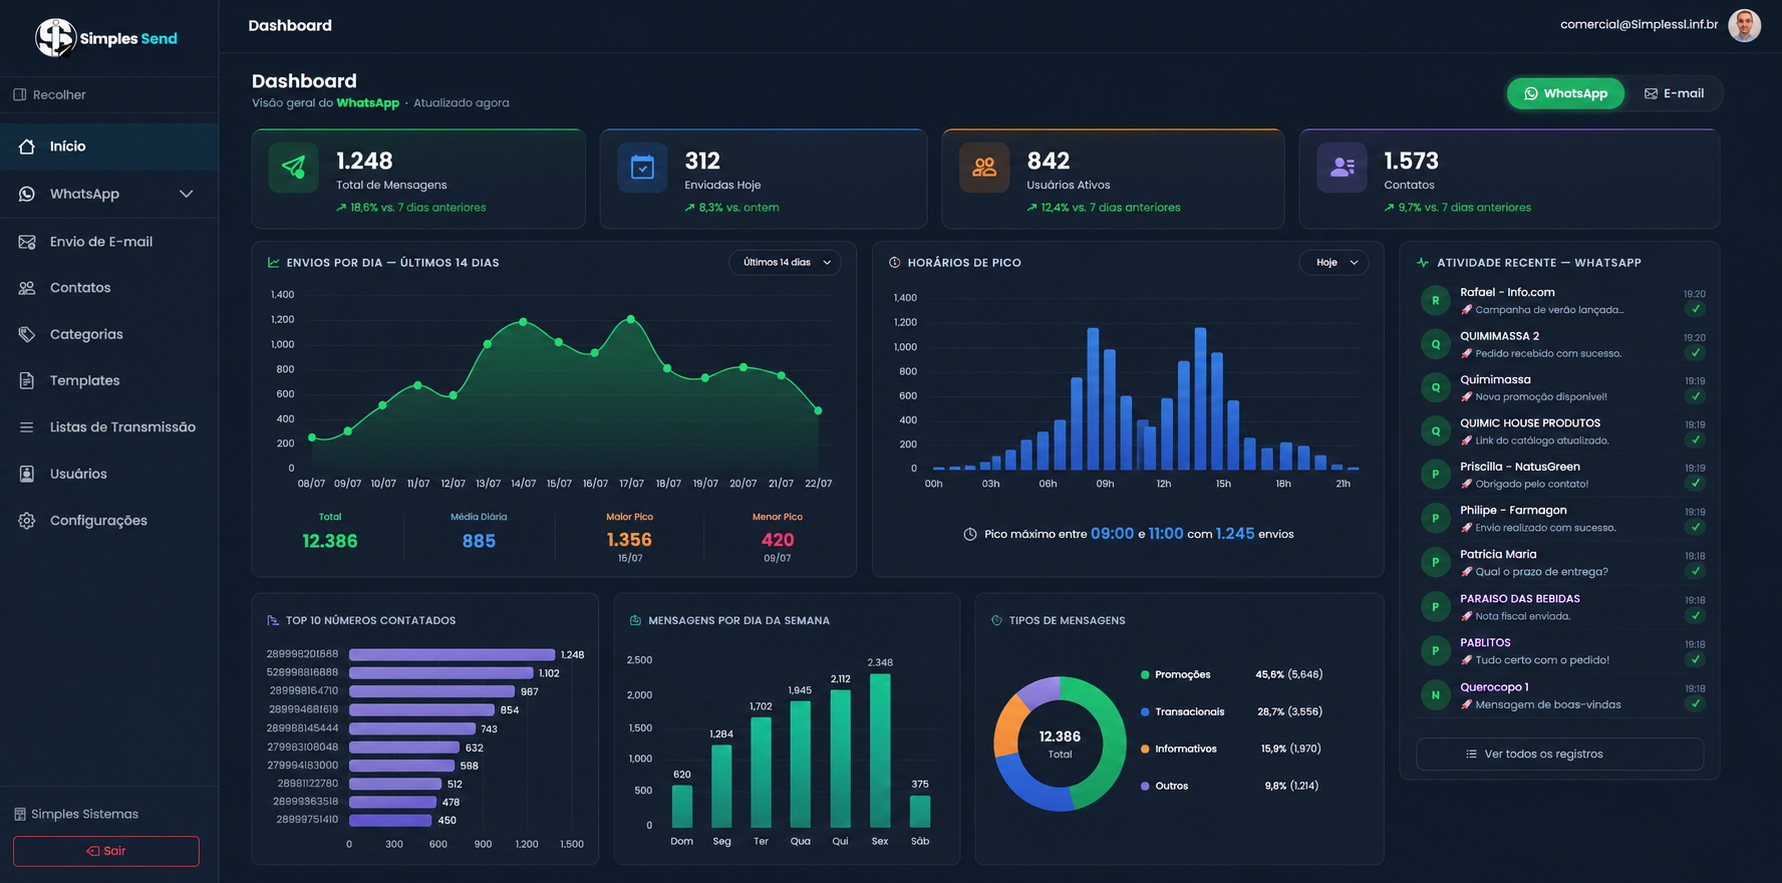Expand the WhatsApp sidebar submenu chevron
Image resolution: width=1782 pixels, height=883 pixels.
click(x=186, y=194)
